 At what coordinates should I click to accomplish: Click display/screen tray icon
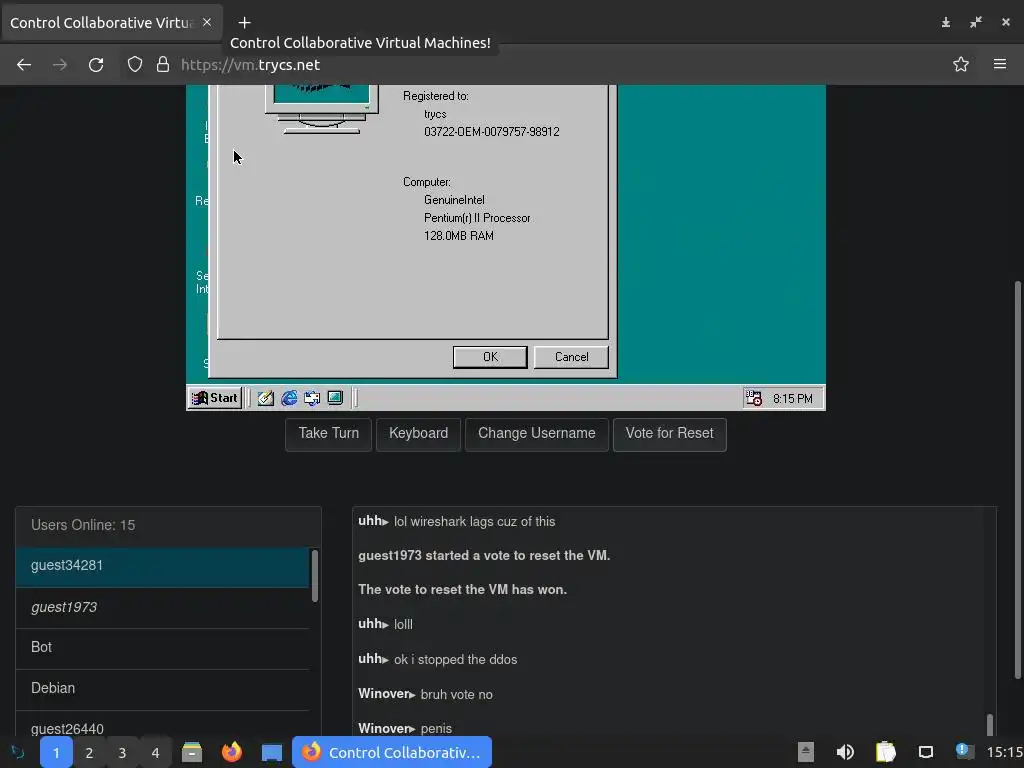click(x=925, y=752)
